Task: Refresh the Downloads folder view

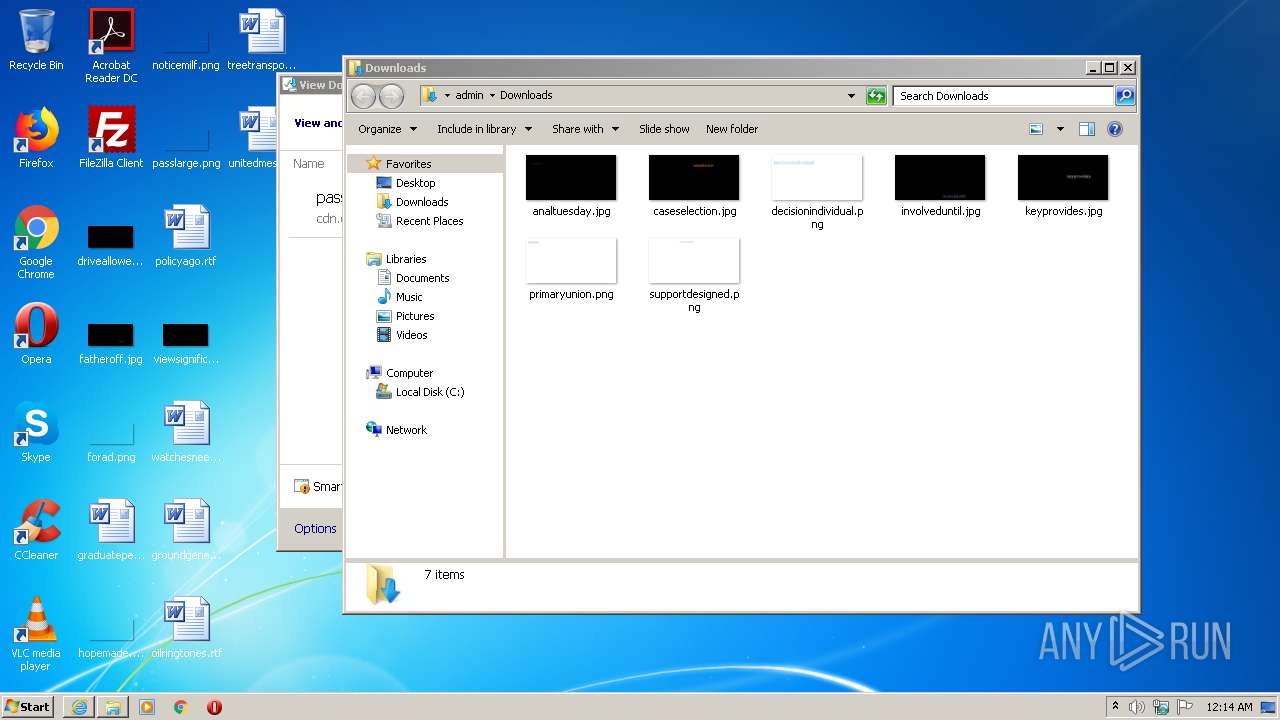Action: pyautogui.click(x=876, y=96)
